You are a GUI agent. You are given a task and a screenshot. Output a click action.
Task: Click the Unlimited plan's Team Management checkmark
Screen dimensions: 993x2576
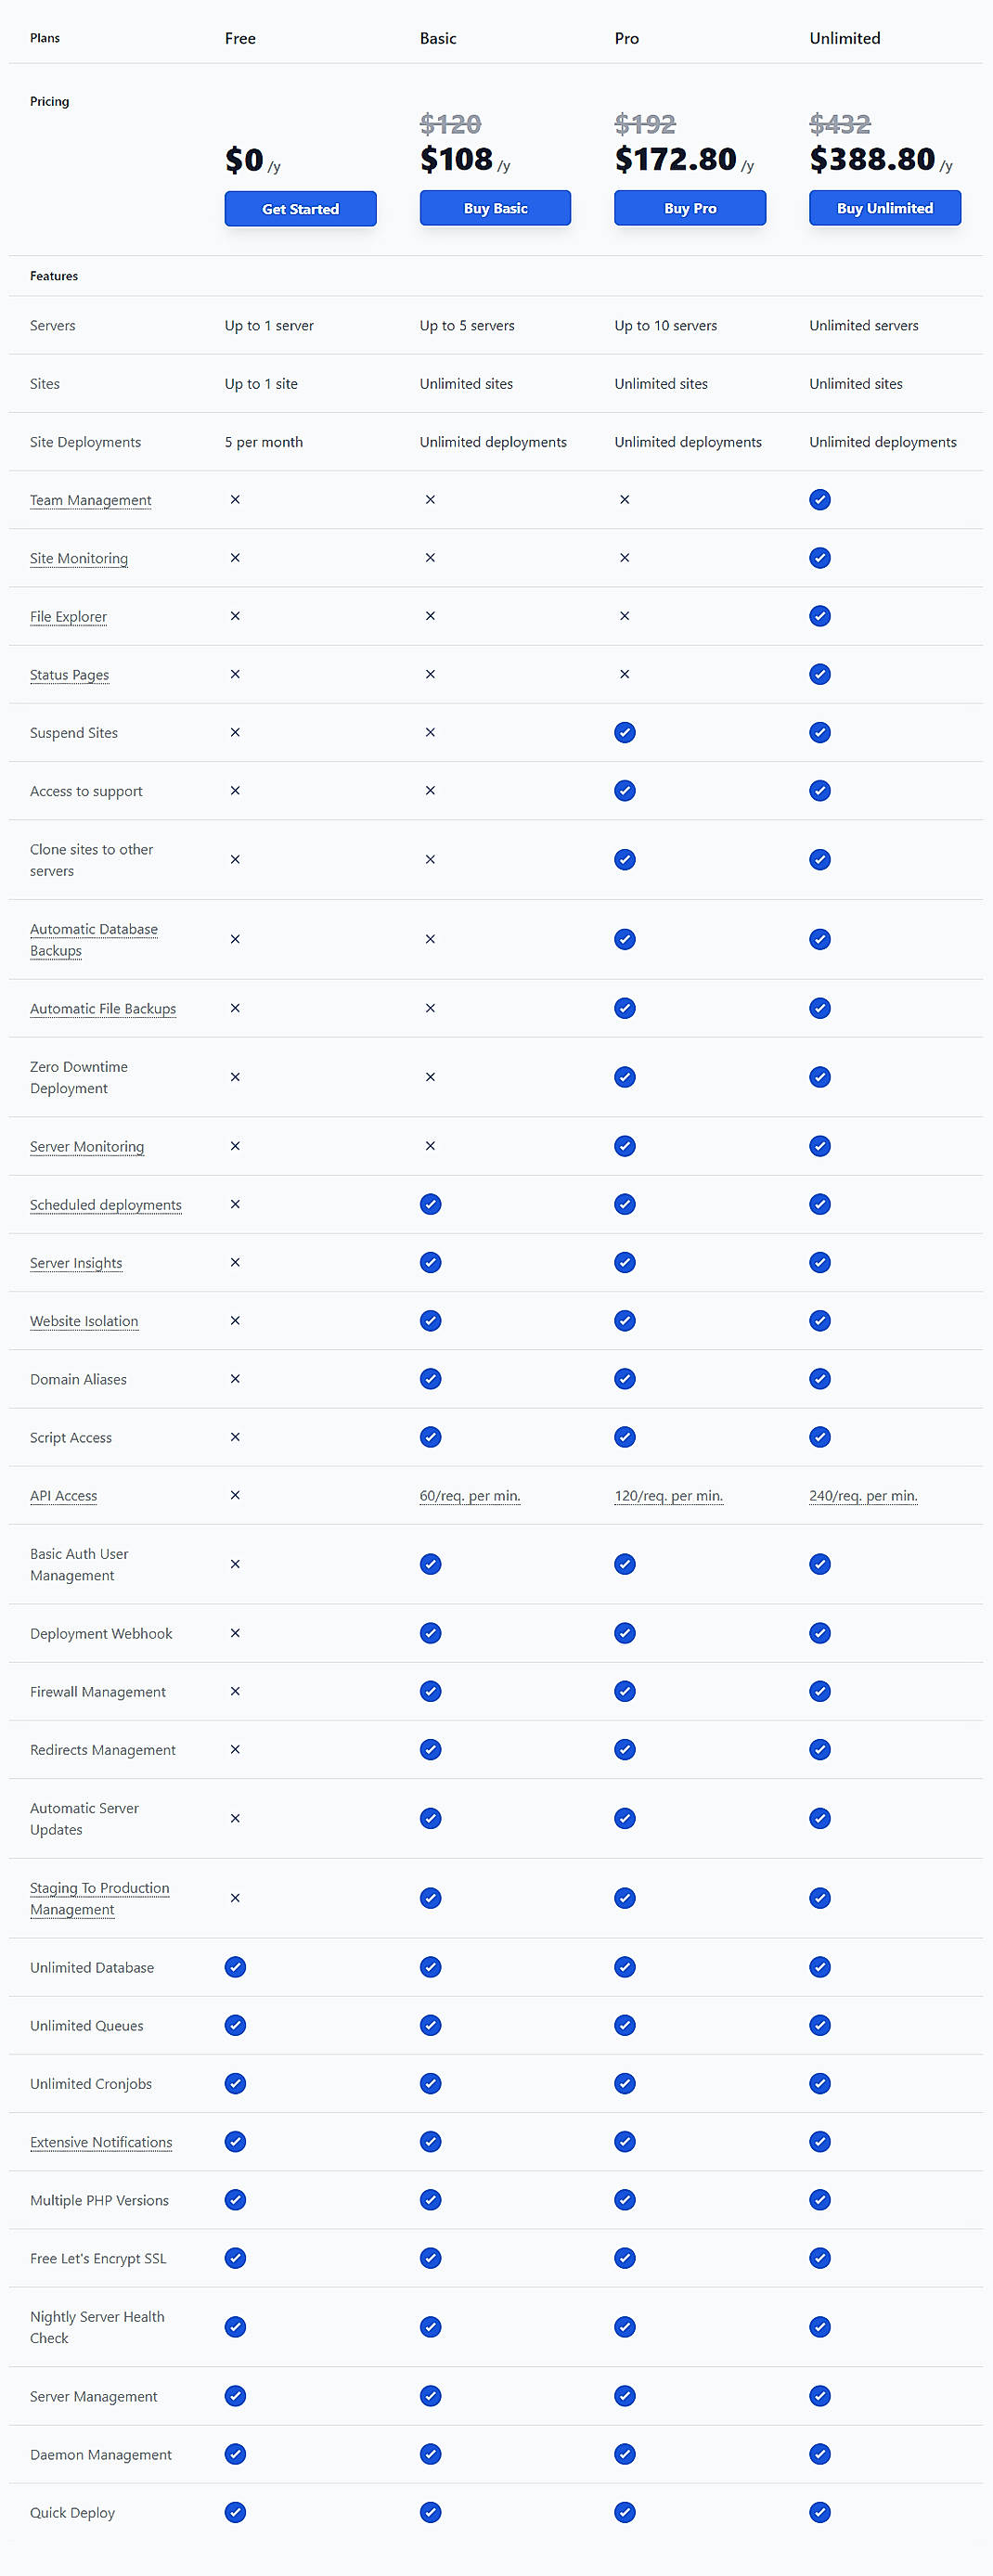pos(819,500)
